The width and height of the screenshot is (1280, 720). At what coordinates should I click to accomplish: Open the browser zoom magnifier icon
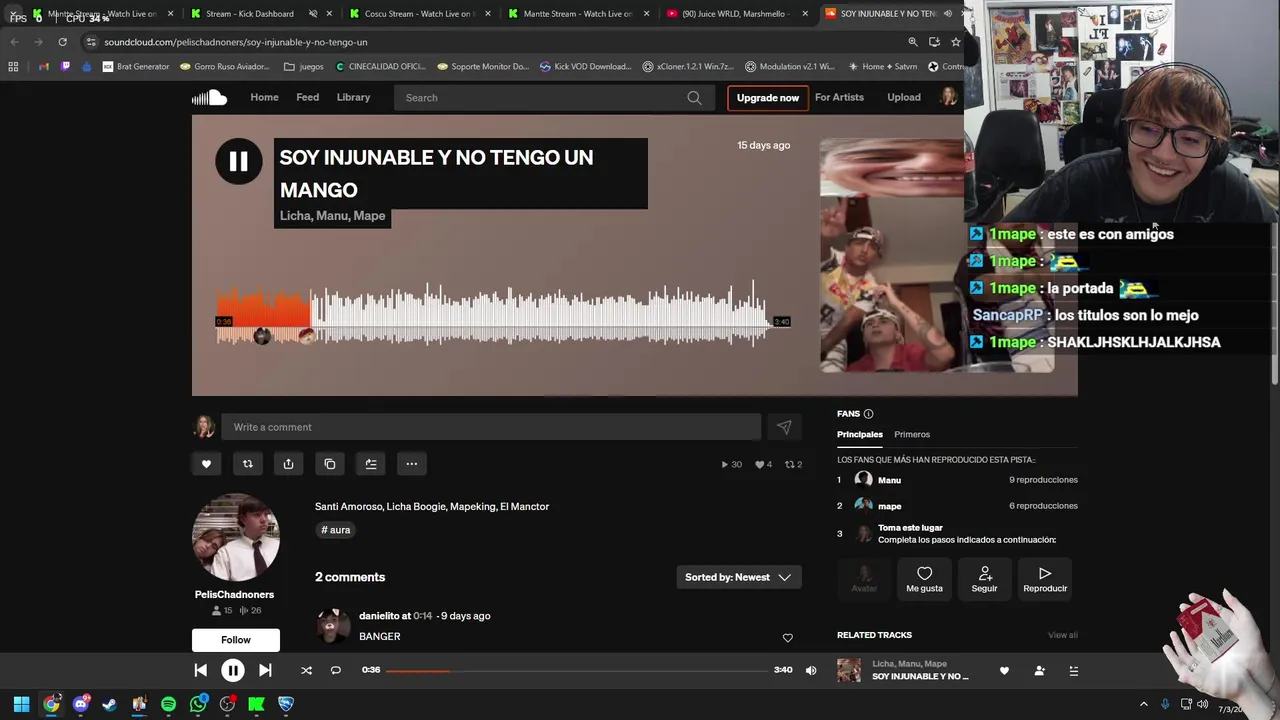(912, 42)
